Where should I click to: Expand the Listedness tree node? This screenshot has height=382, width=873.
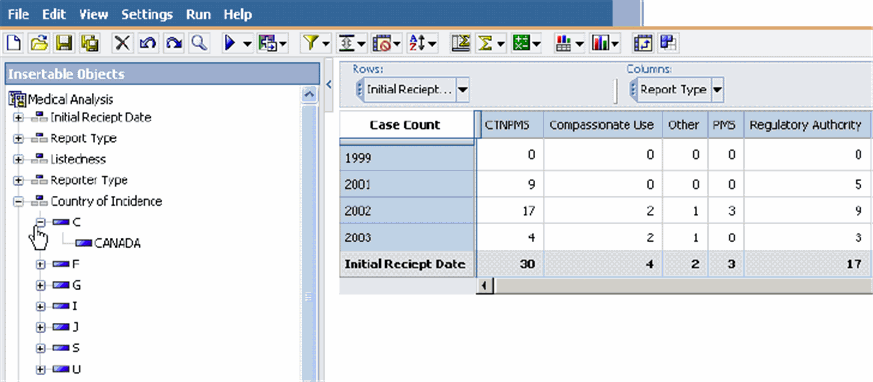[18, 160]
